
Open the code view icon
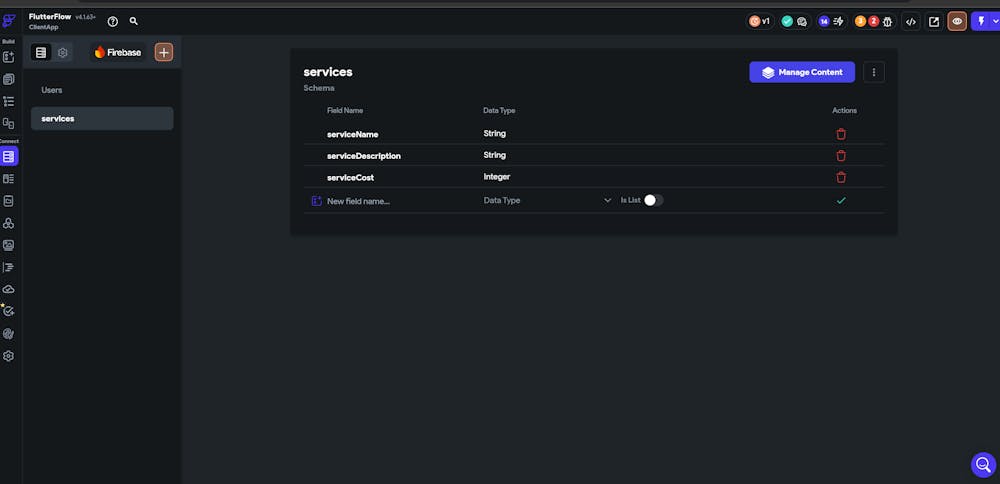tap(910, 21)
